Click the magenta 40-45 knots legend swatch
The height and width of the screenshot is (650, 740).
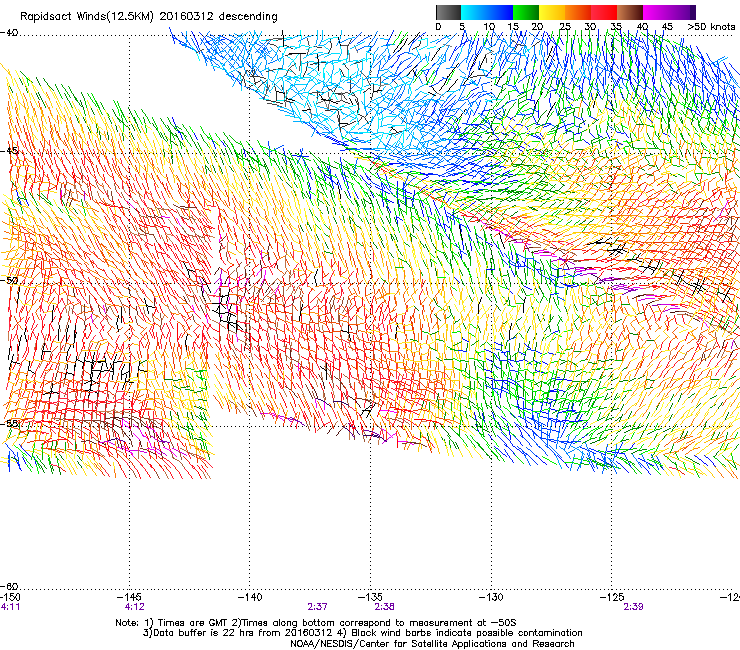[656, 12]
